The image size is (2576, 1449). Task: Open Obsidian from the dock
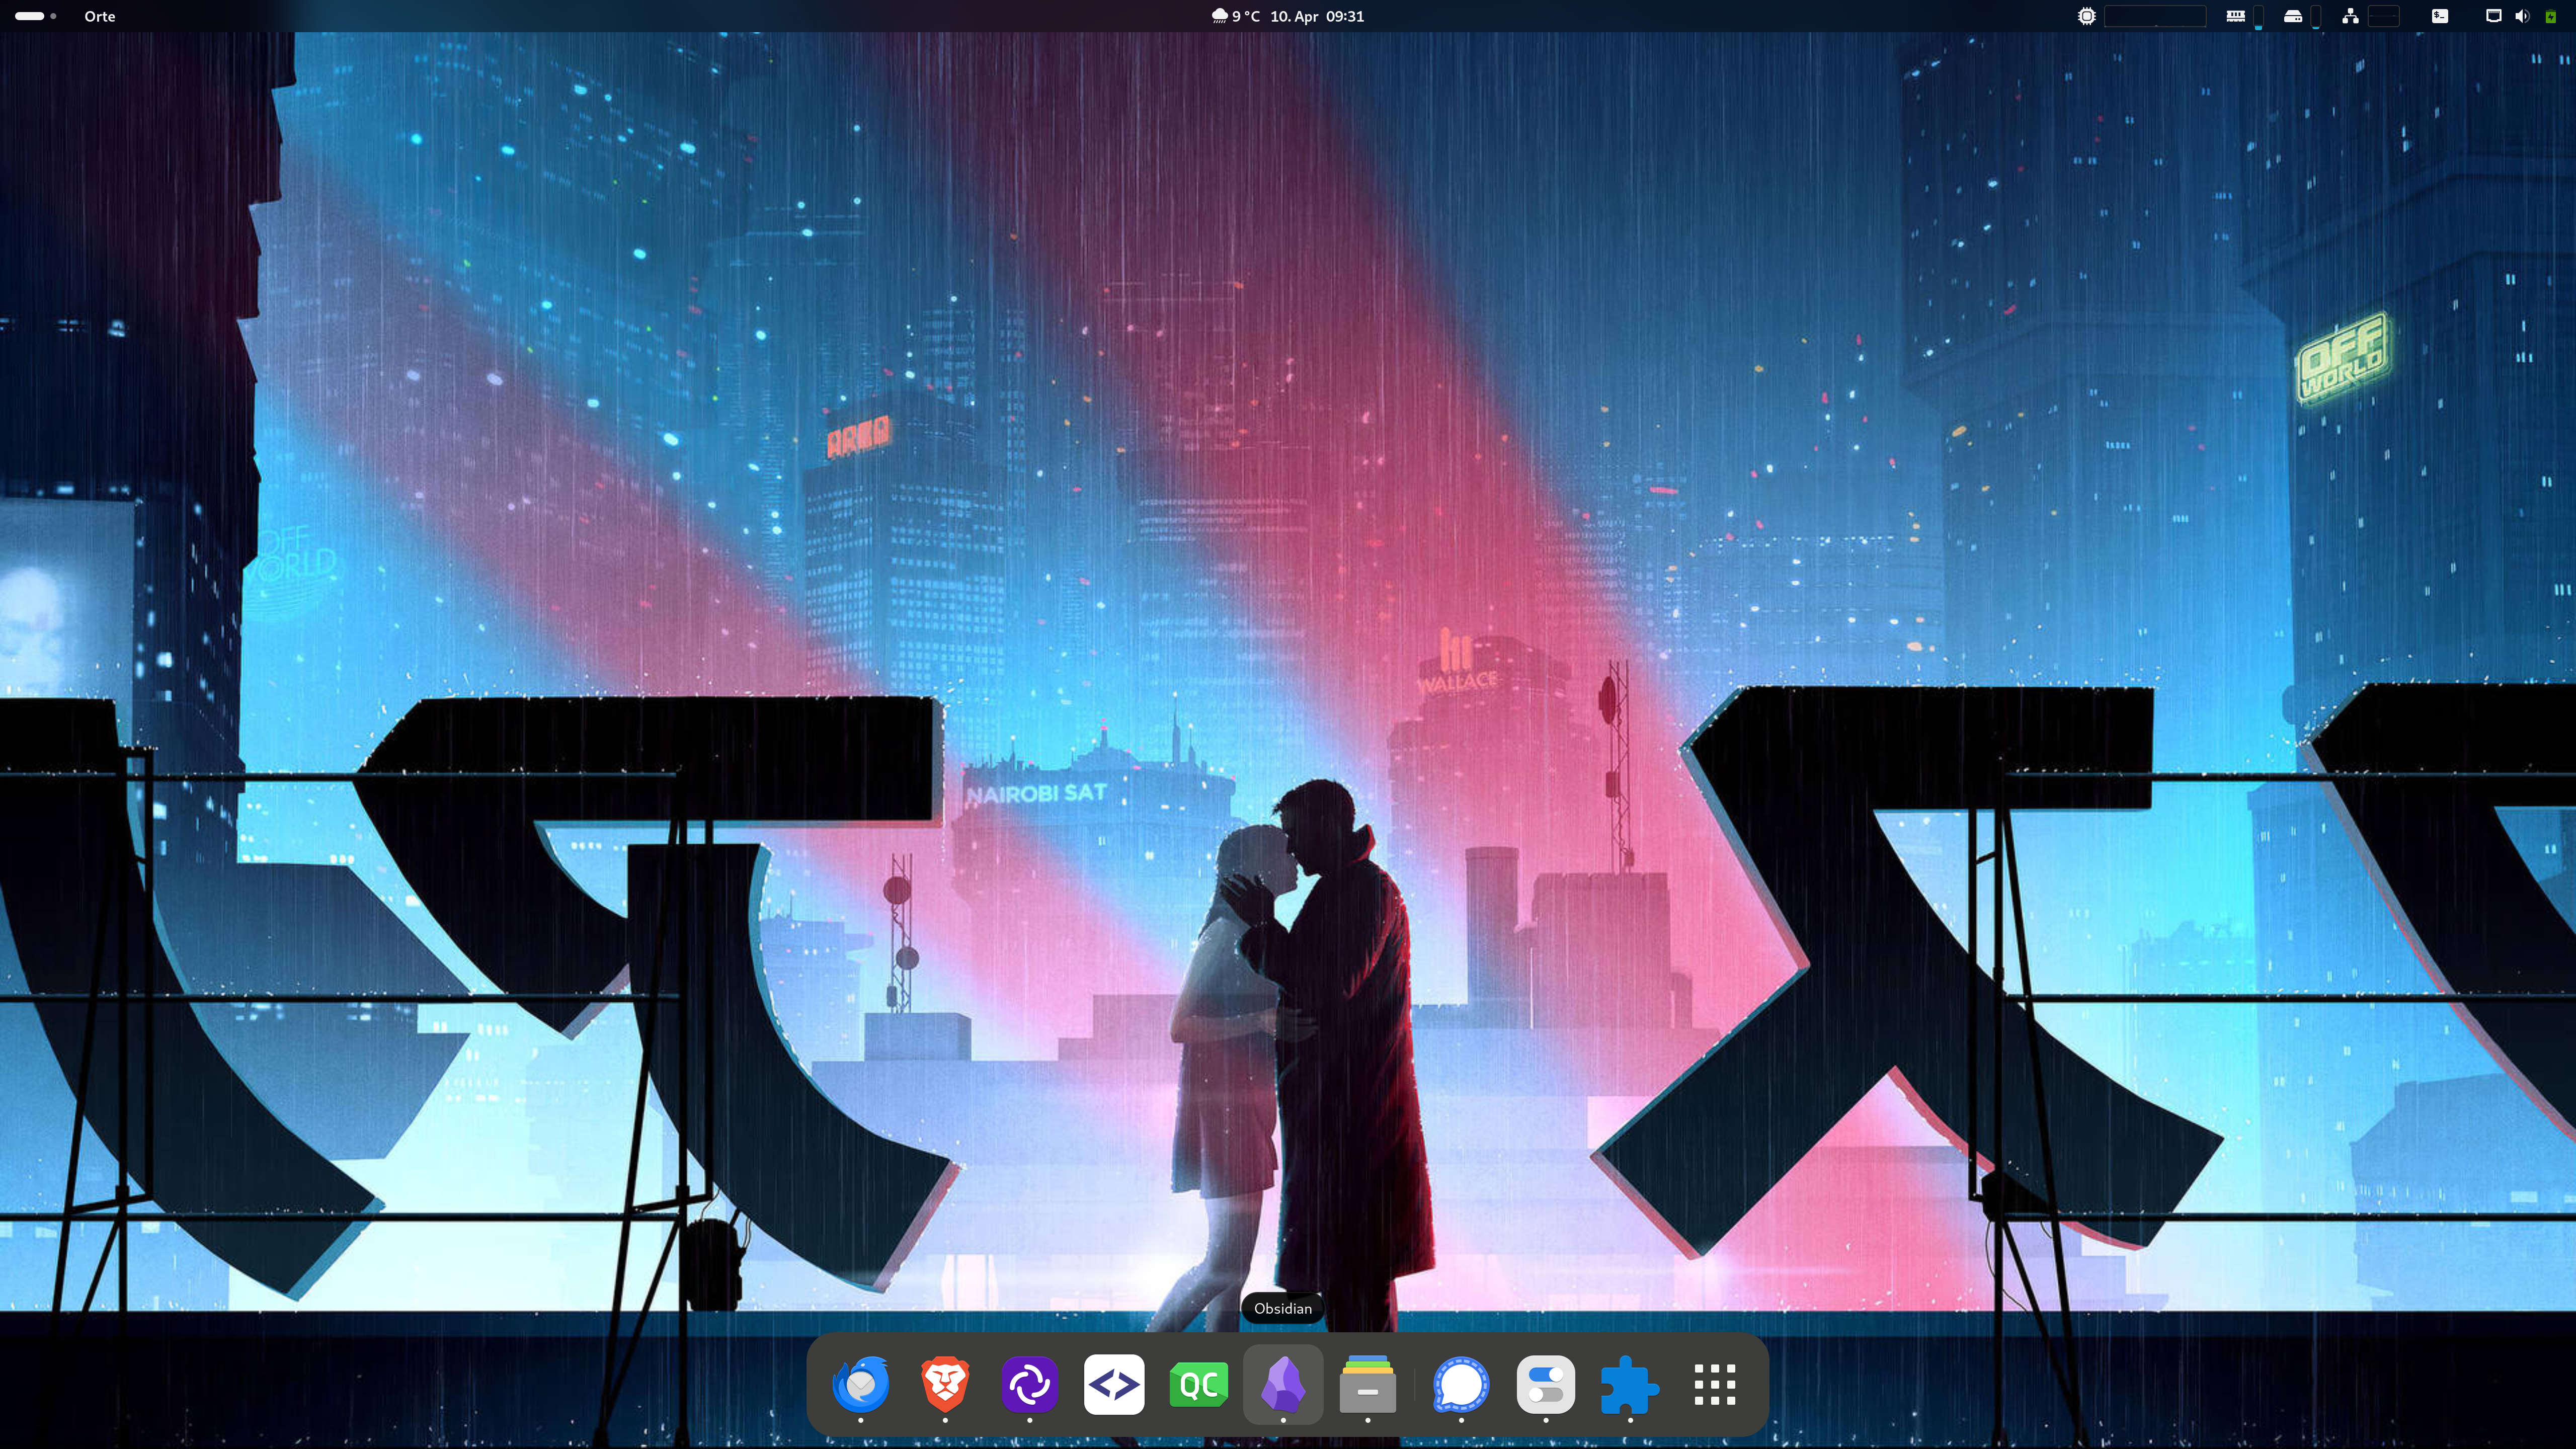[1283, 1385]
